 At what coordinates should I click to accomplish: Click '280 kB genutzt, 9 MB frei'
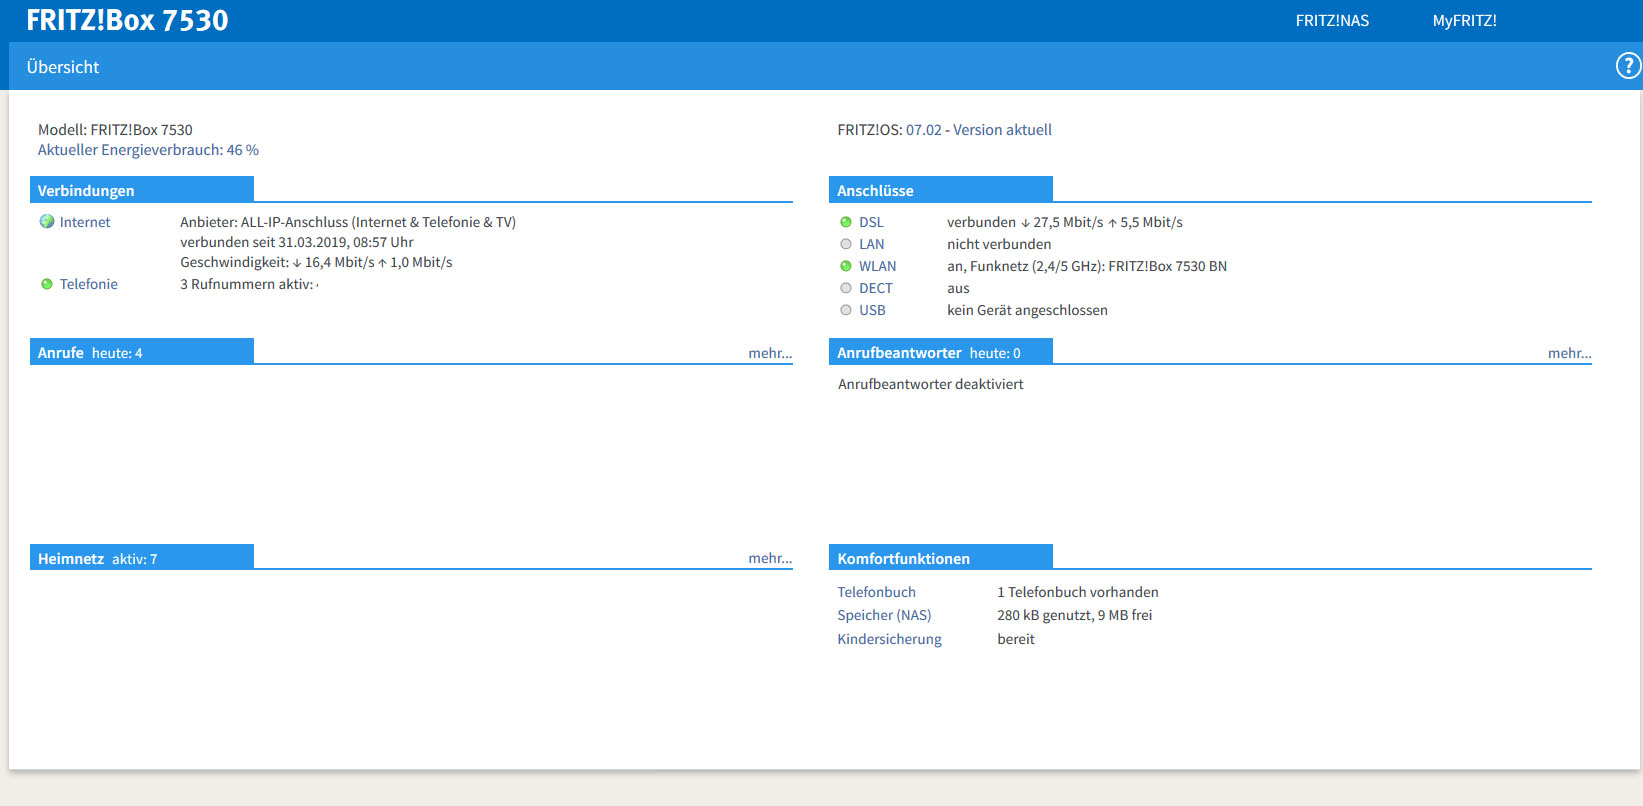1075,615
